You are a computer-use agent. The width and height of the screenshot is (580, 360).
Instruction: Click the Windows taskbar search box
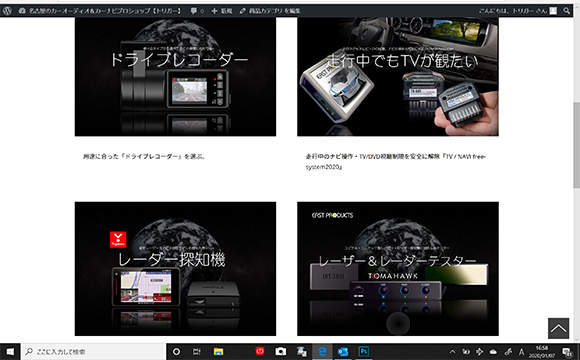[x=93, y=351]
